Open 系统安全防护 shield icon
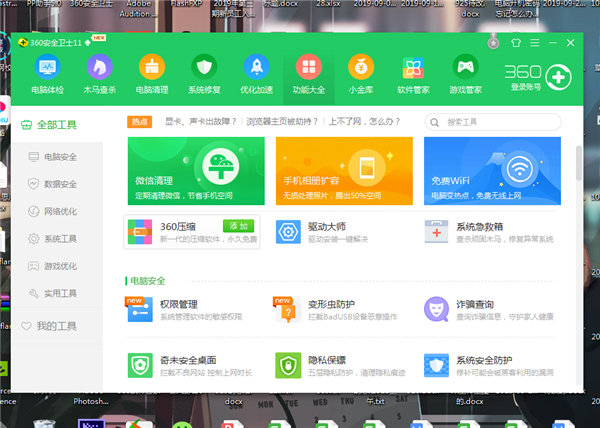 436,365
